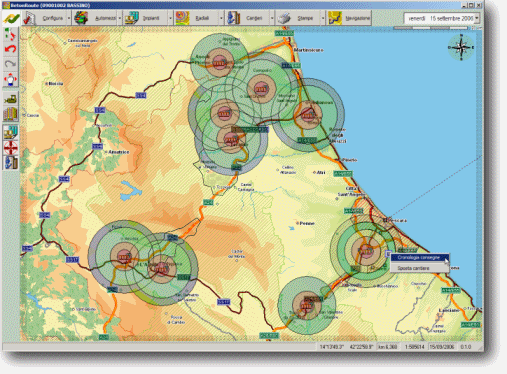Toggle construction sites layer in sidebar
The image size is (507, 374).
pyautogui.click(x=10, y=163)
